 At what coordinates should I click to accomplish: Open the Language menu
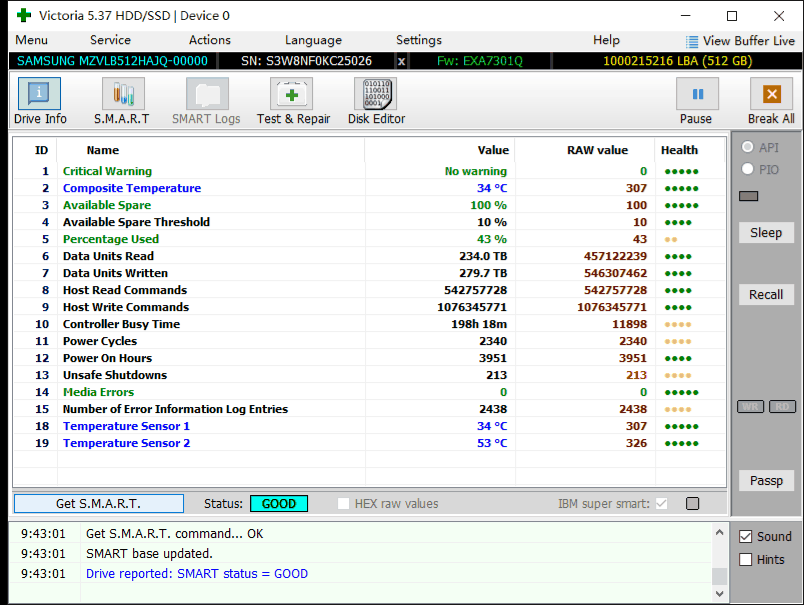tap(313, 40)
